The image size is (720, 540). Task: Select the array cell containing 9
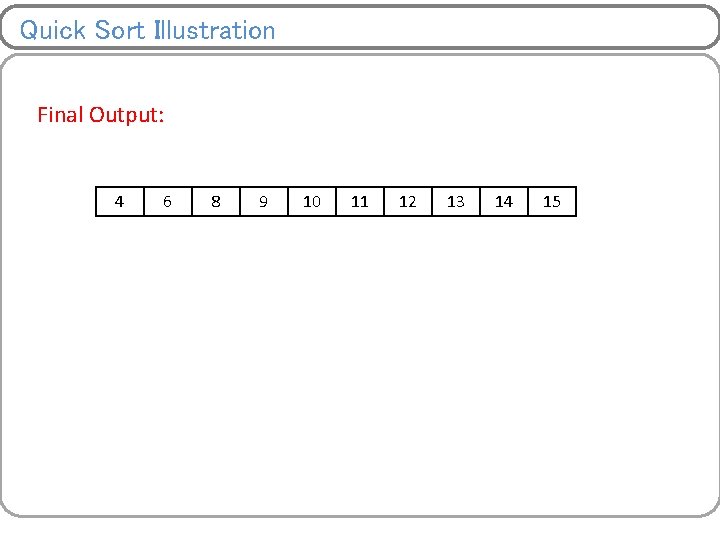coord(264,201)
